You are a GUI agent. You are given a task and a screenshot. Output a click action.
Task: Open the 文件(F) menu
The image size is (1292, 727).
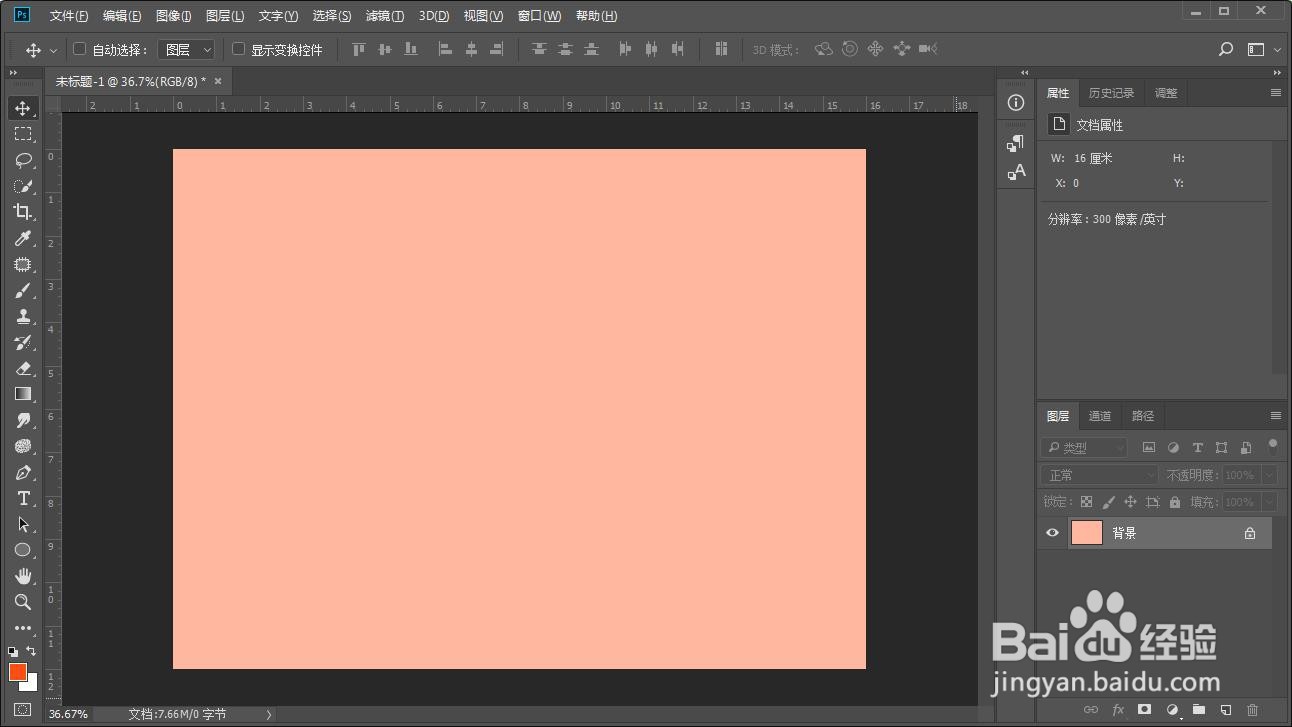point(69,16)
